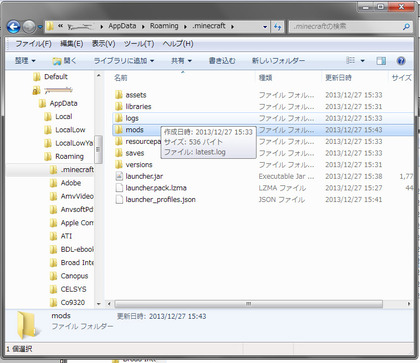
Task: Select the saves folder icon
Action: point(119,153)
